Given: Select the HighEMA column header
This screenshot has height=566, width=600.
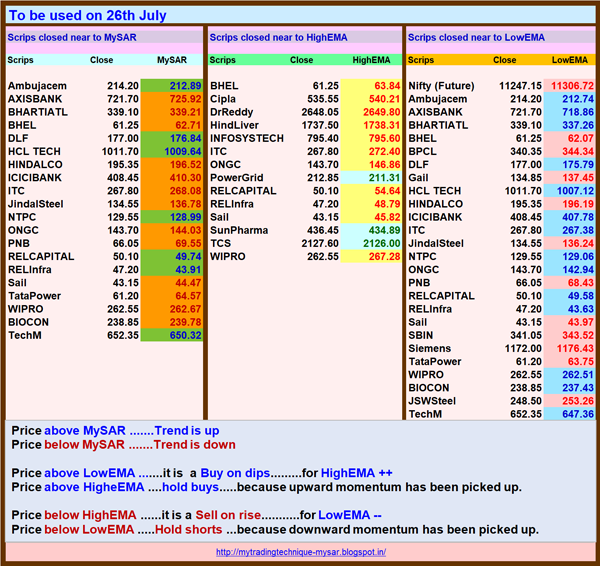Looking at the screenshot, I should click(371, 60).
